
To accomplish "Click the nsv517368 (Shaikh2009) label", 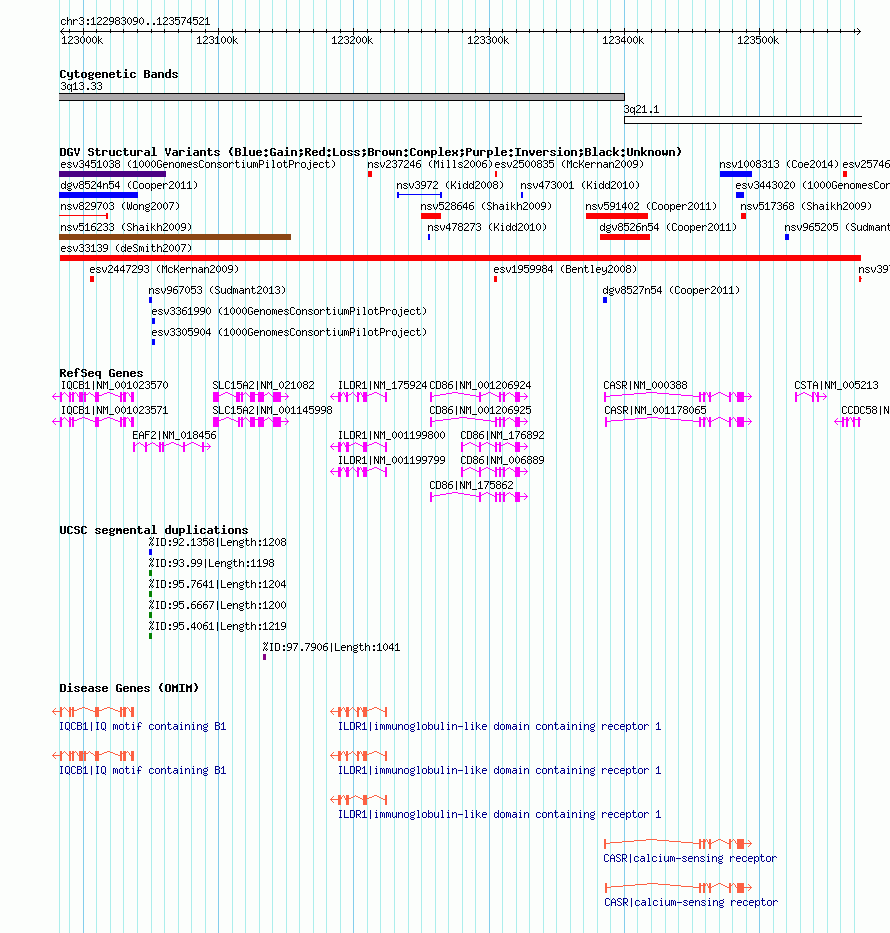I will [x=806, y=206].
